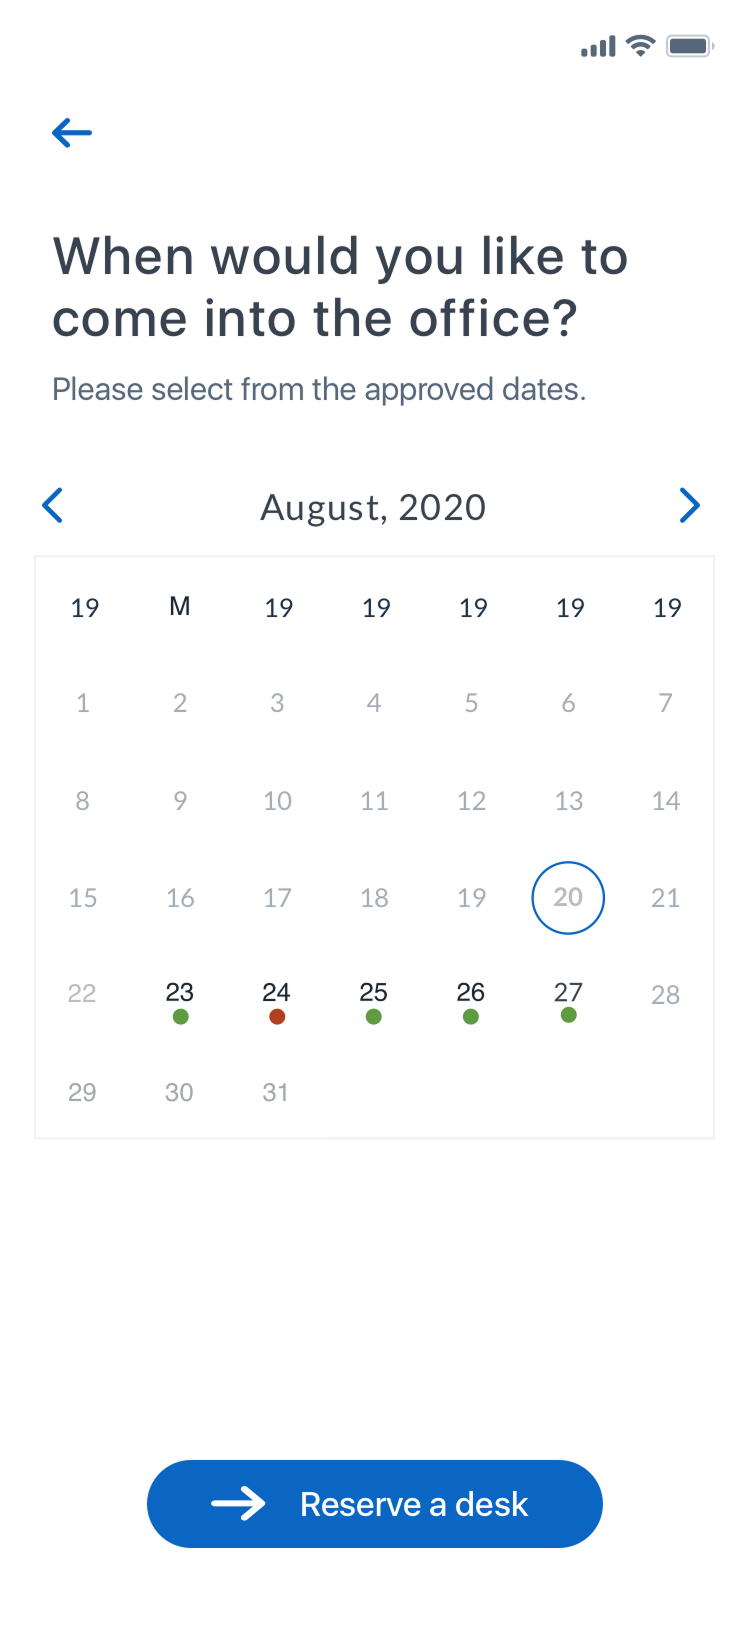Tap the battery status icon
750x1626 pixels.
pyautogui.click(x=689, y=46)
